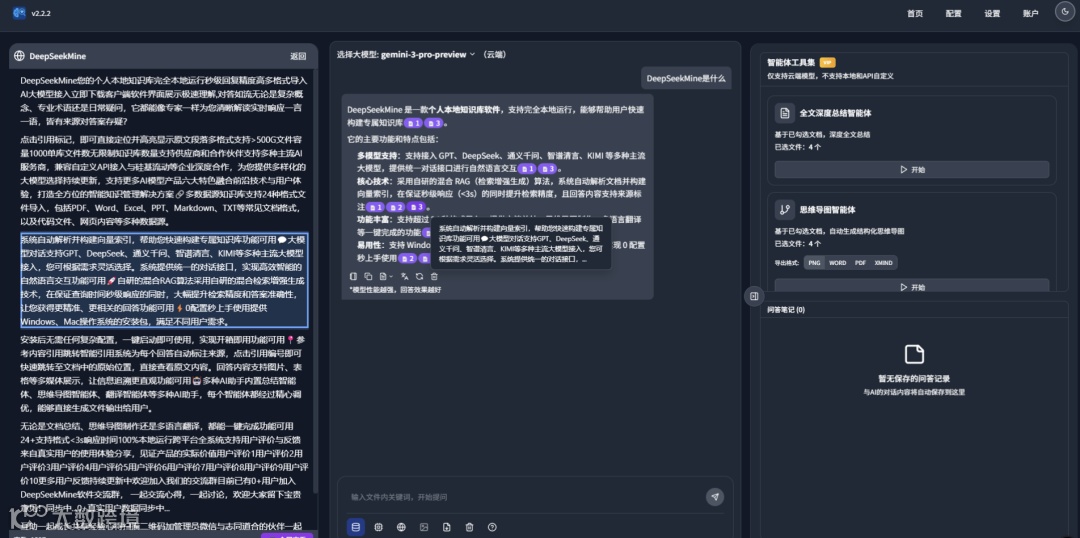Click the chip icon in the chat toolbar
Screen dimensions: 1080x538
[x=378, y=527]
